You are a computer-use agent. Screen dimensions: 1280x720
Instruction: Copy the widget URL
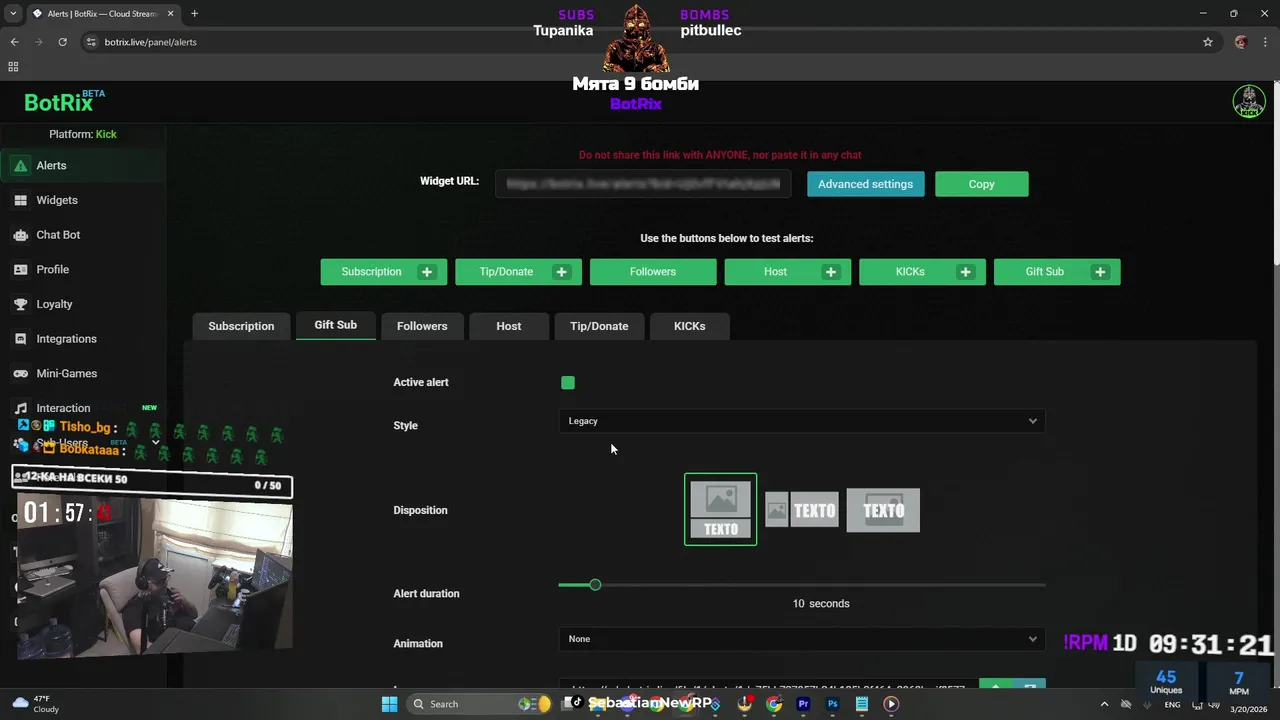[x=982, y=184]
